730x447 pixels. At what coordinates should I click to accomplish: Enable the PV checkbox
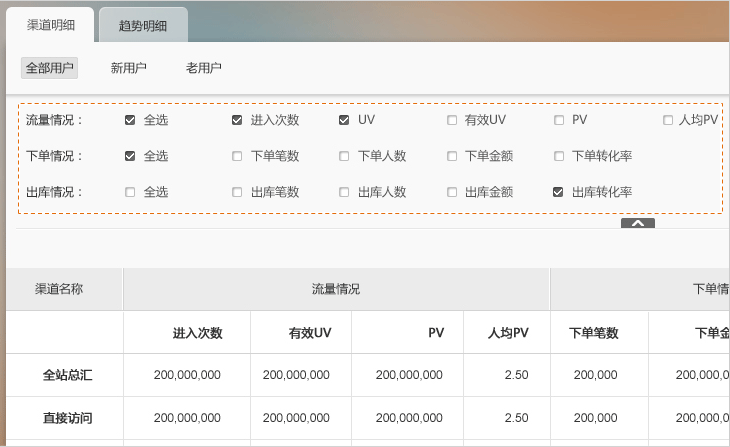click(559, 120)
